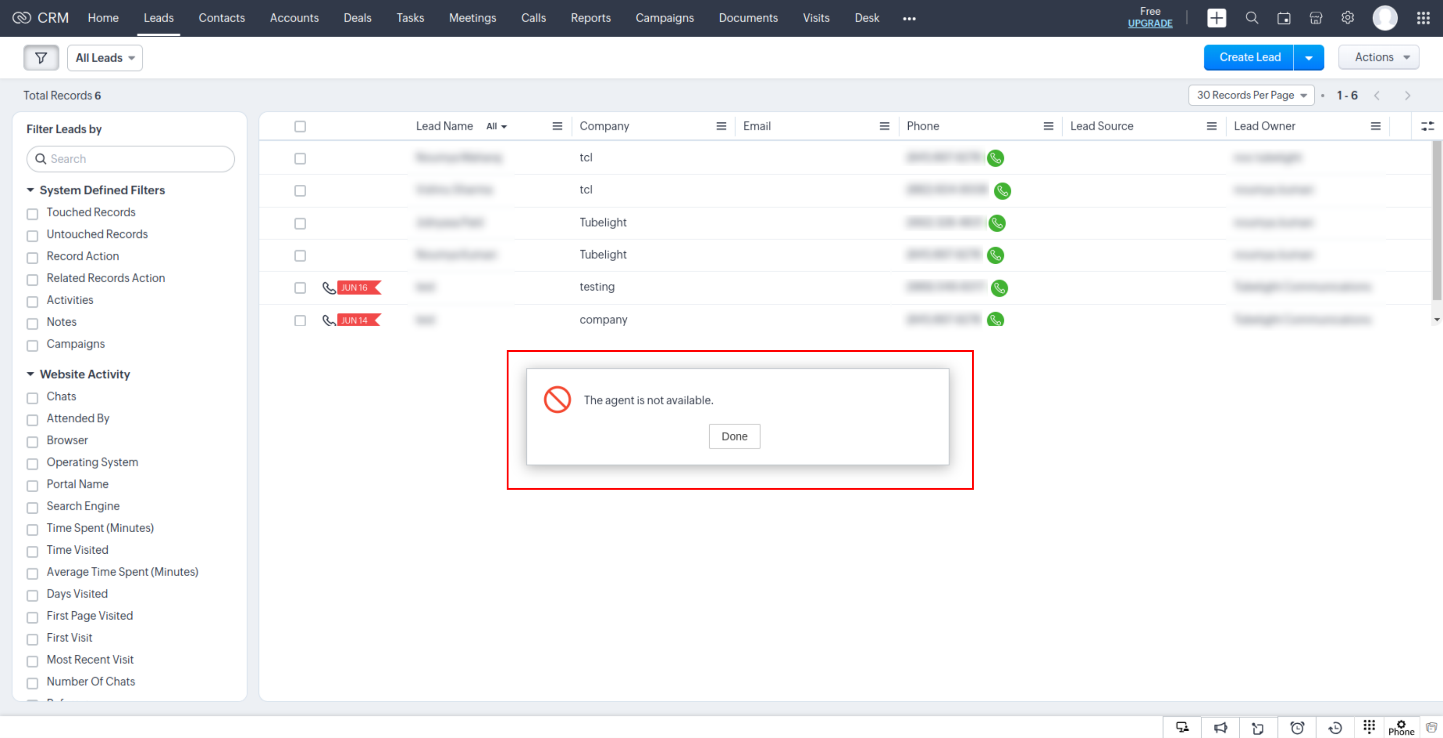Open the setup gear icon
The width and height of the screenshot is (1443, 738).
pos(1348,18)
